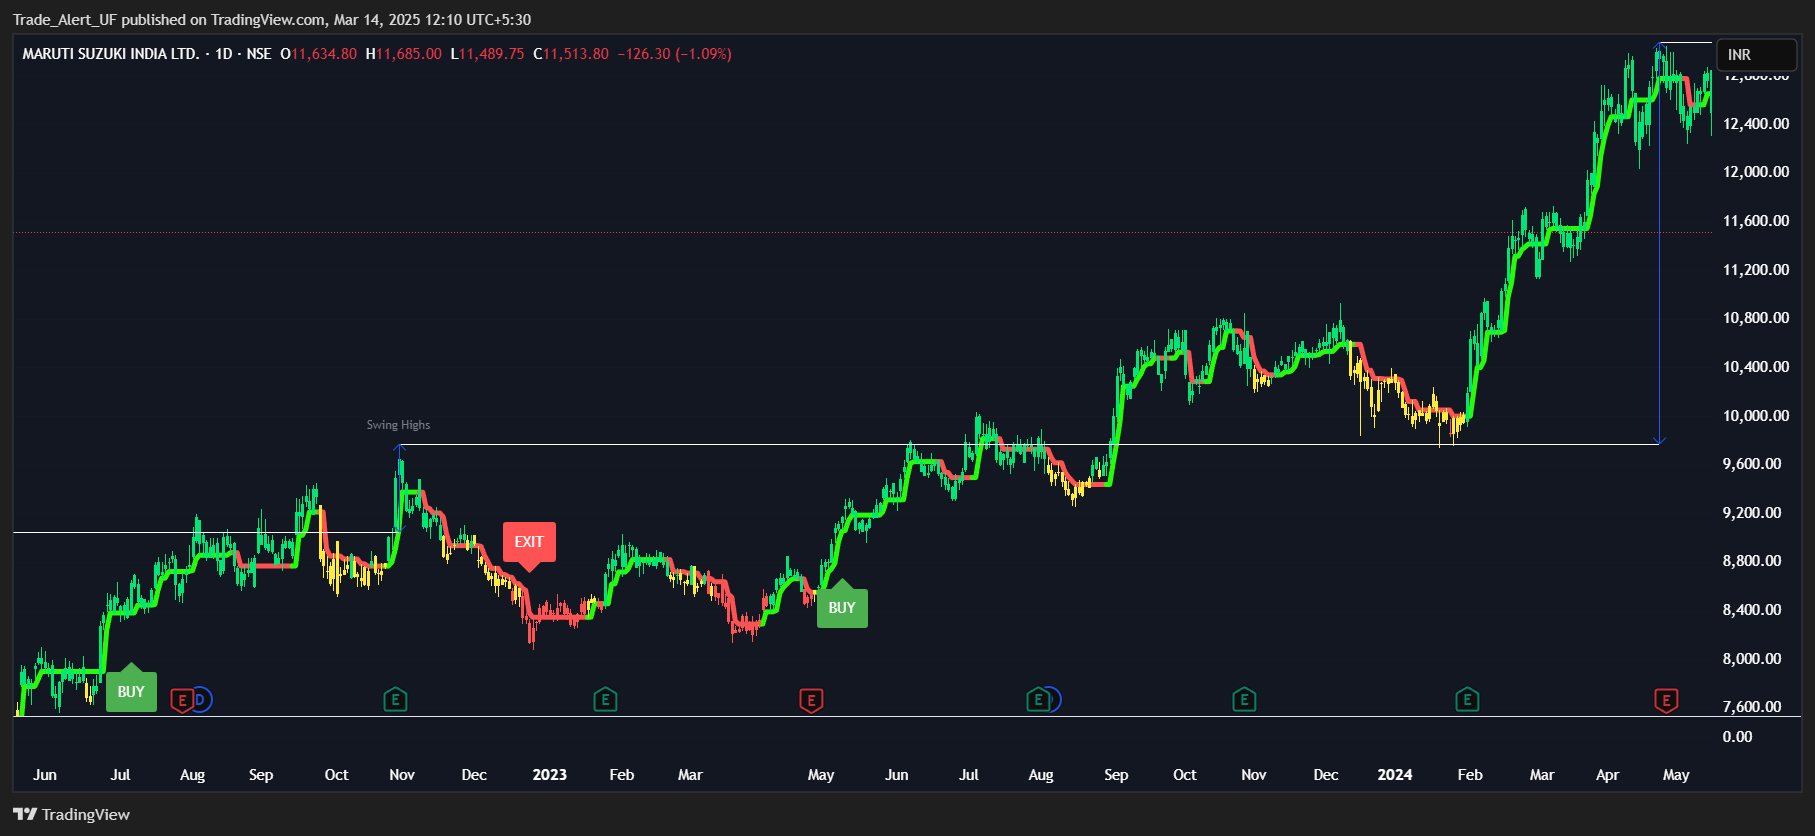
Task: Click the change value −126.30 (−1.09%)
Action: pyautogui.click(x=674, y=54)
